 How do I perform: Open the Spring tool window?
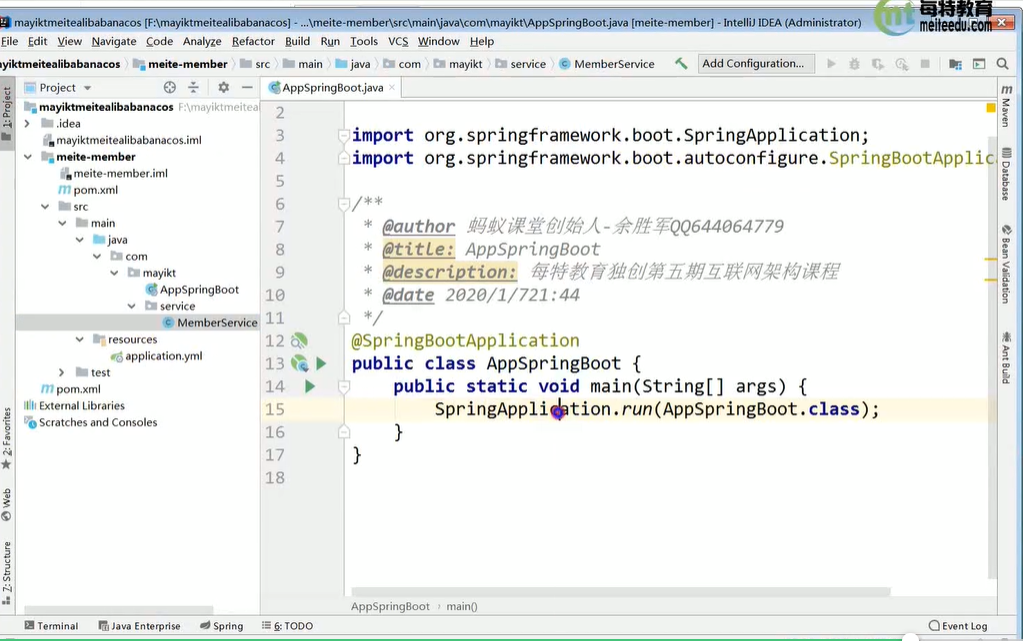(221, 626)
